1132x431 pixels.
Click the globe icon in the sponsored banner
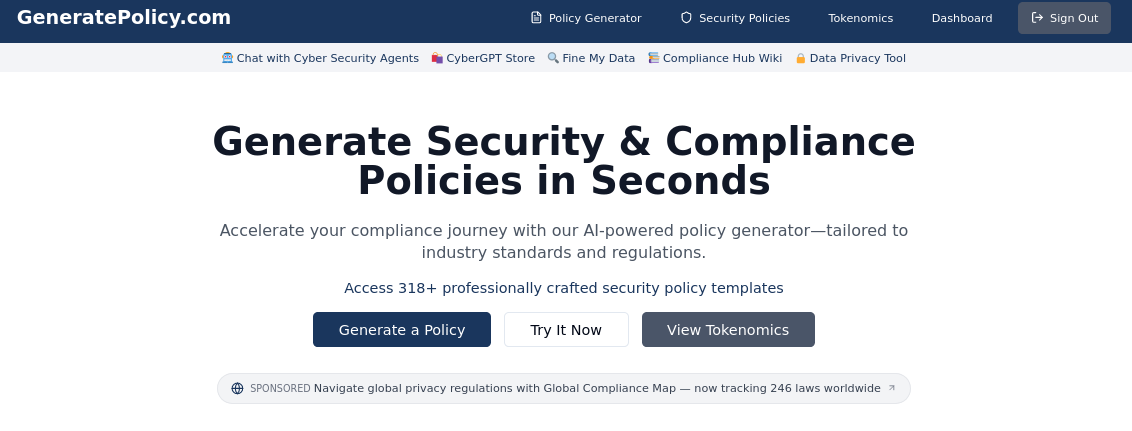click(237, 388)
